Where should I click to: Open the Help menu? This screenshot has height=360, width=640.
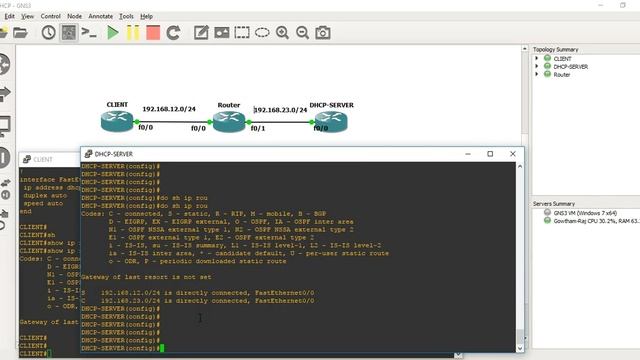(146, 16)
